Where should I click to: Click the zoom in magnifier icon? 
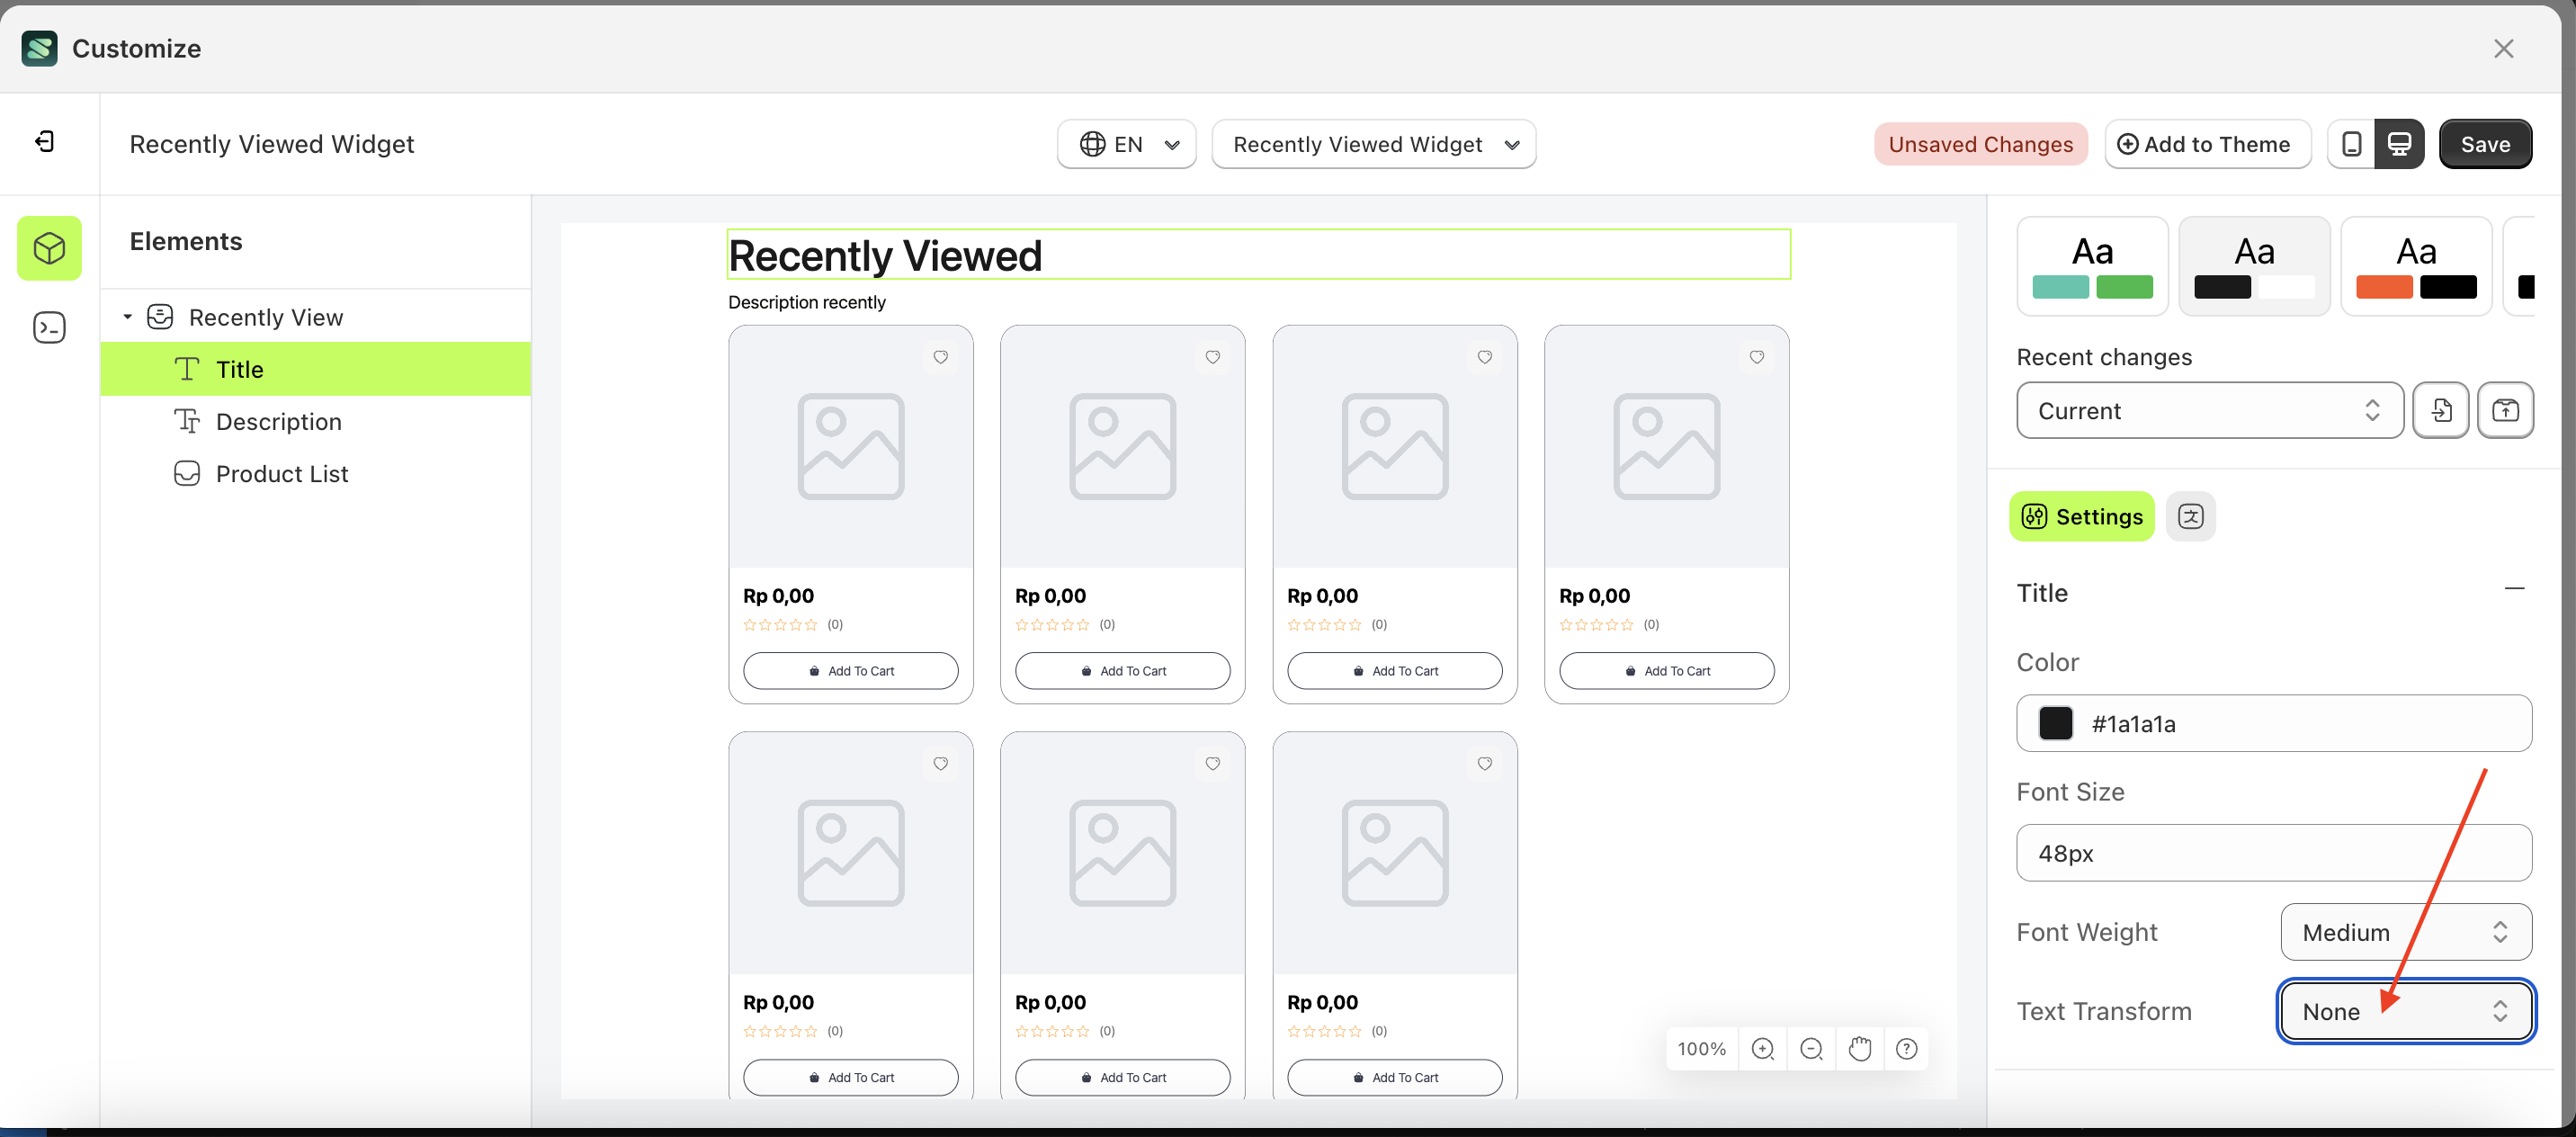tap(1763, 1048)
